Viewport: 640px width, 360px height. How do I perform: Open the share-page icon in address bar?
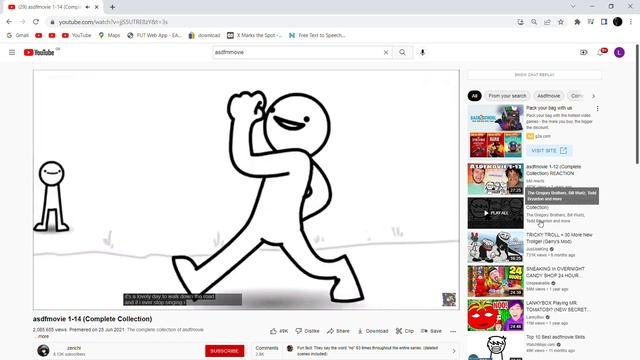tap(547, 22)
